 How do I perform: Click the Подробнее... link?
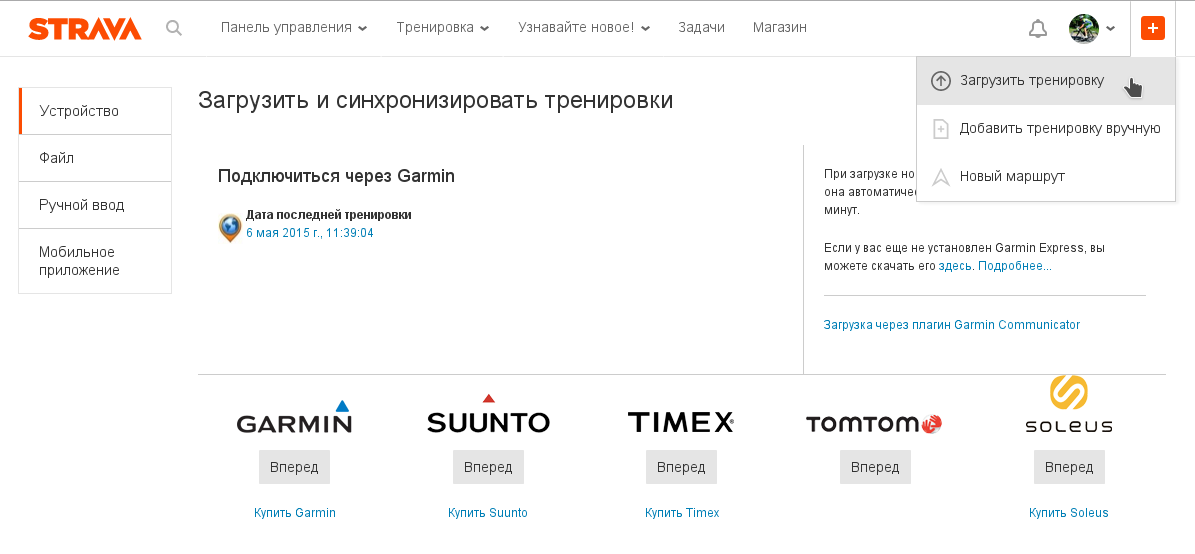pyautogui.click(x=1014, y=267)
